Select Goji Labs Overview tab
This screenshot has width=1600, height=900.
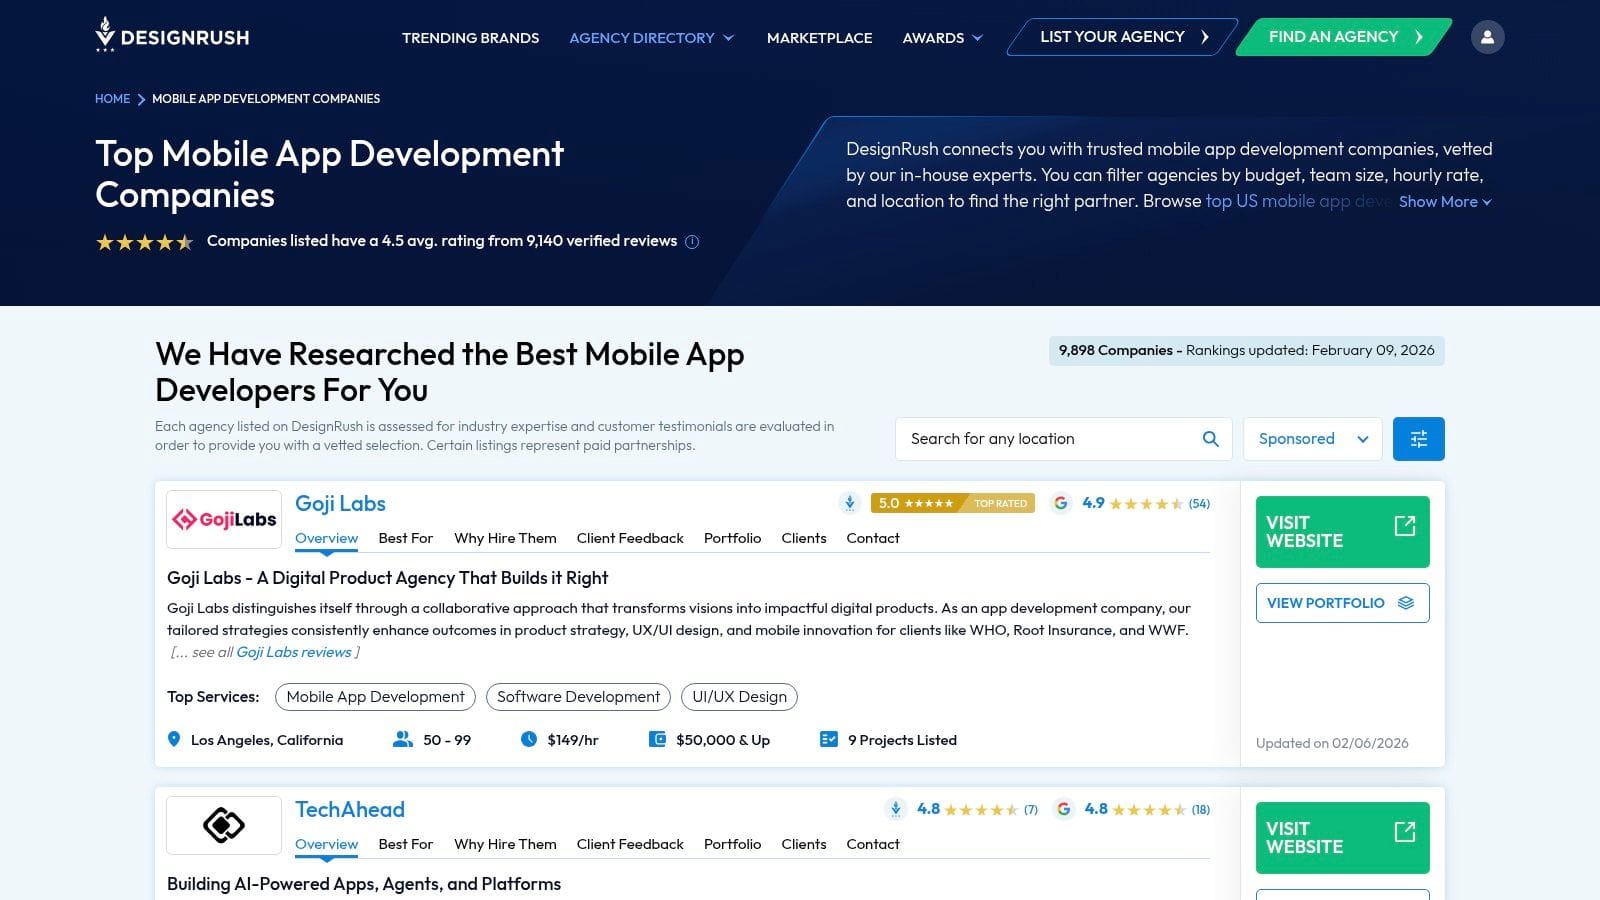coord(326,538)
